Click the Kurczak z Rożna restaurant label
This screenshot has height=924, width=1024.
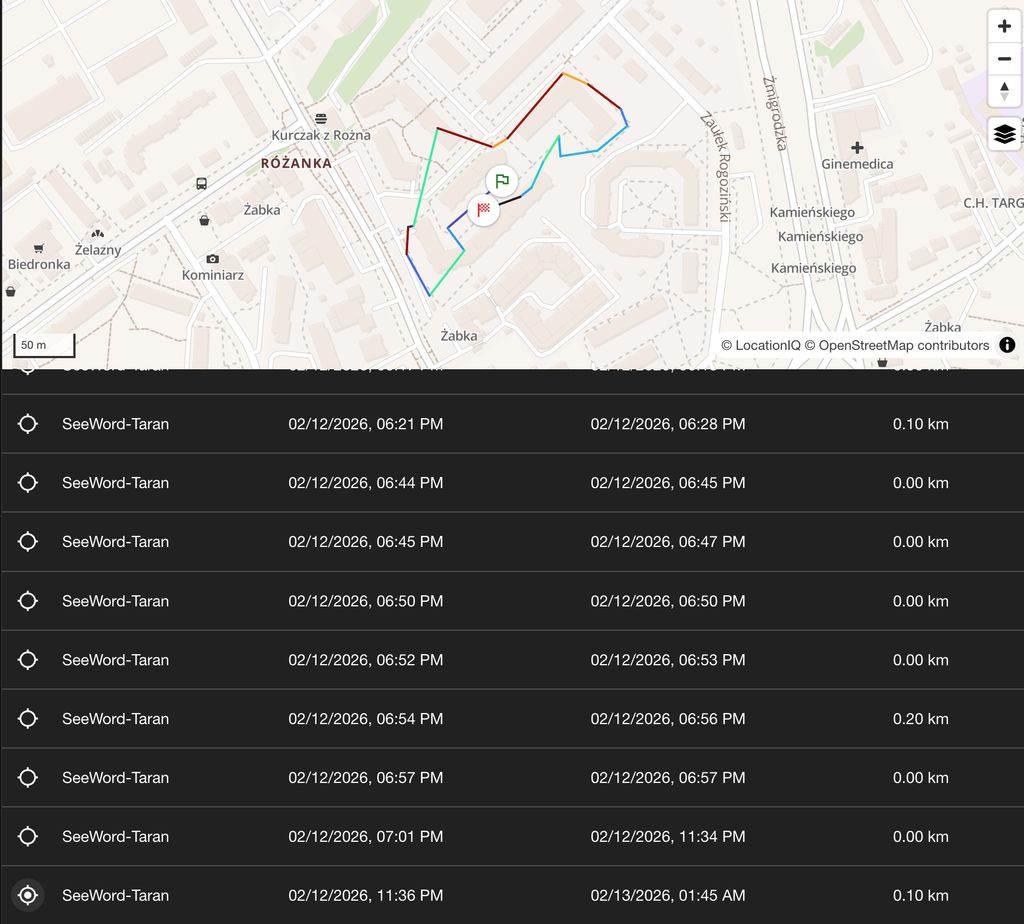321,135
